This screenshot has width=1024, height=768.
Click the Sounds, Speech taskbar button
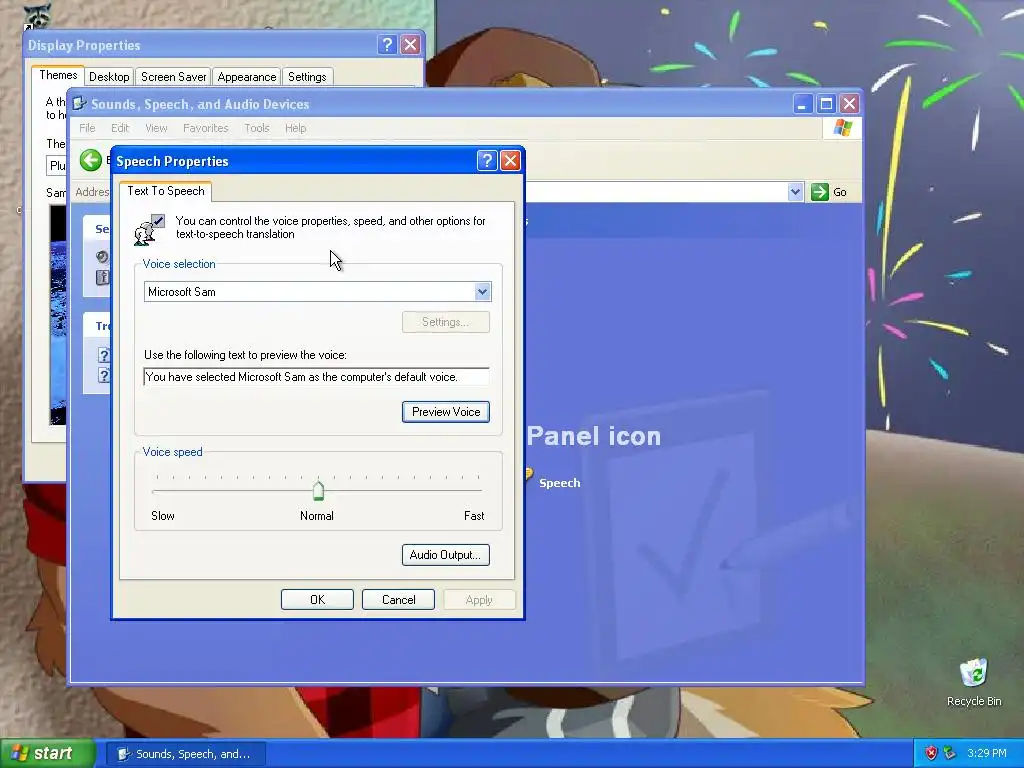185,754
